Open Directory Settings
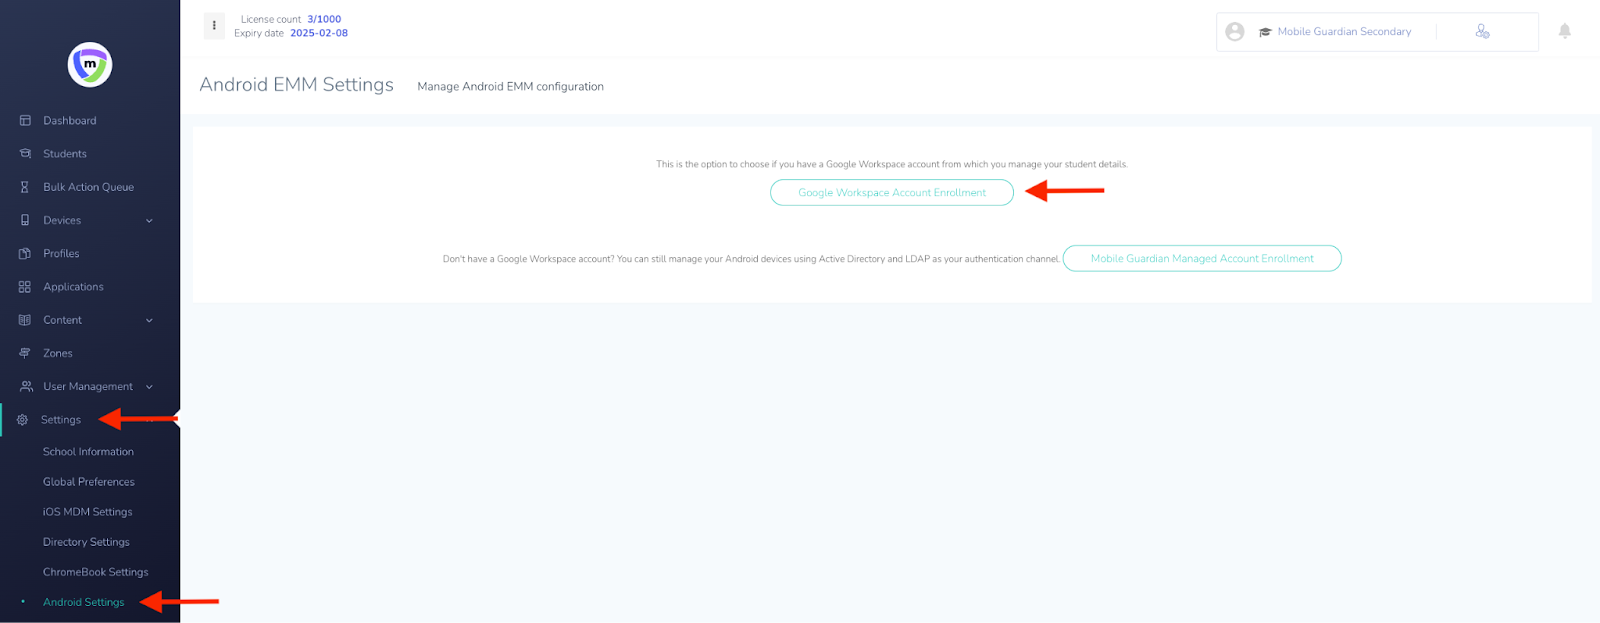 click(86, 542)
